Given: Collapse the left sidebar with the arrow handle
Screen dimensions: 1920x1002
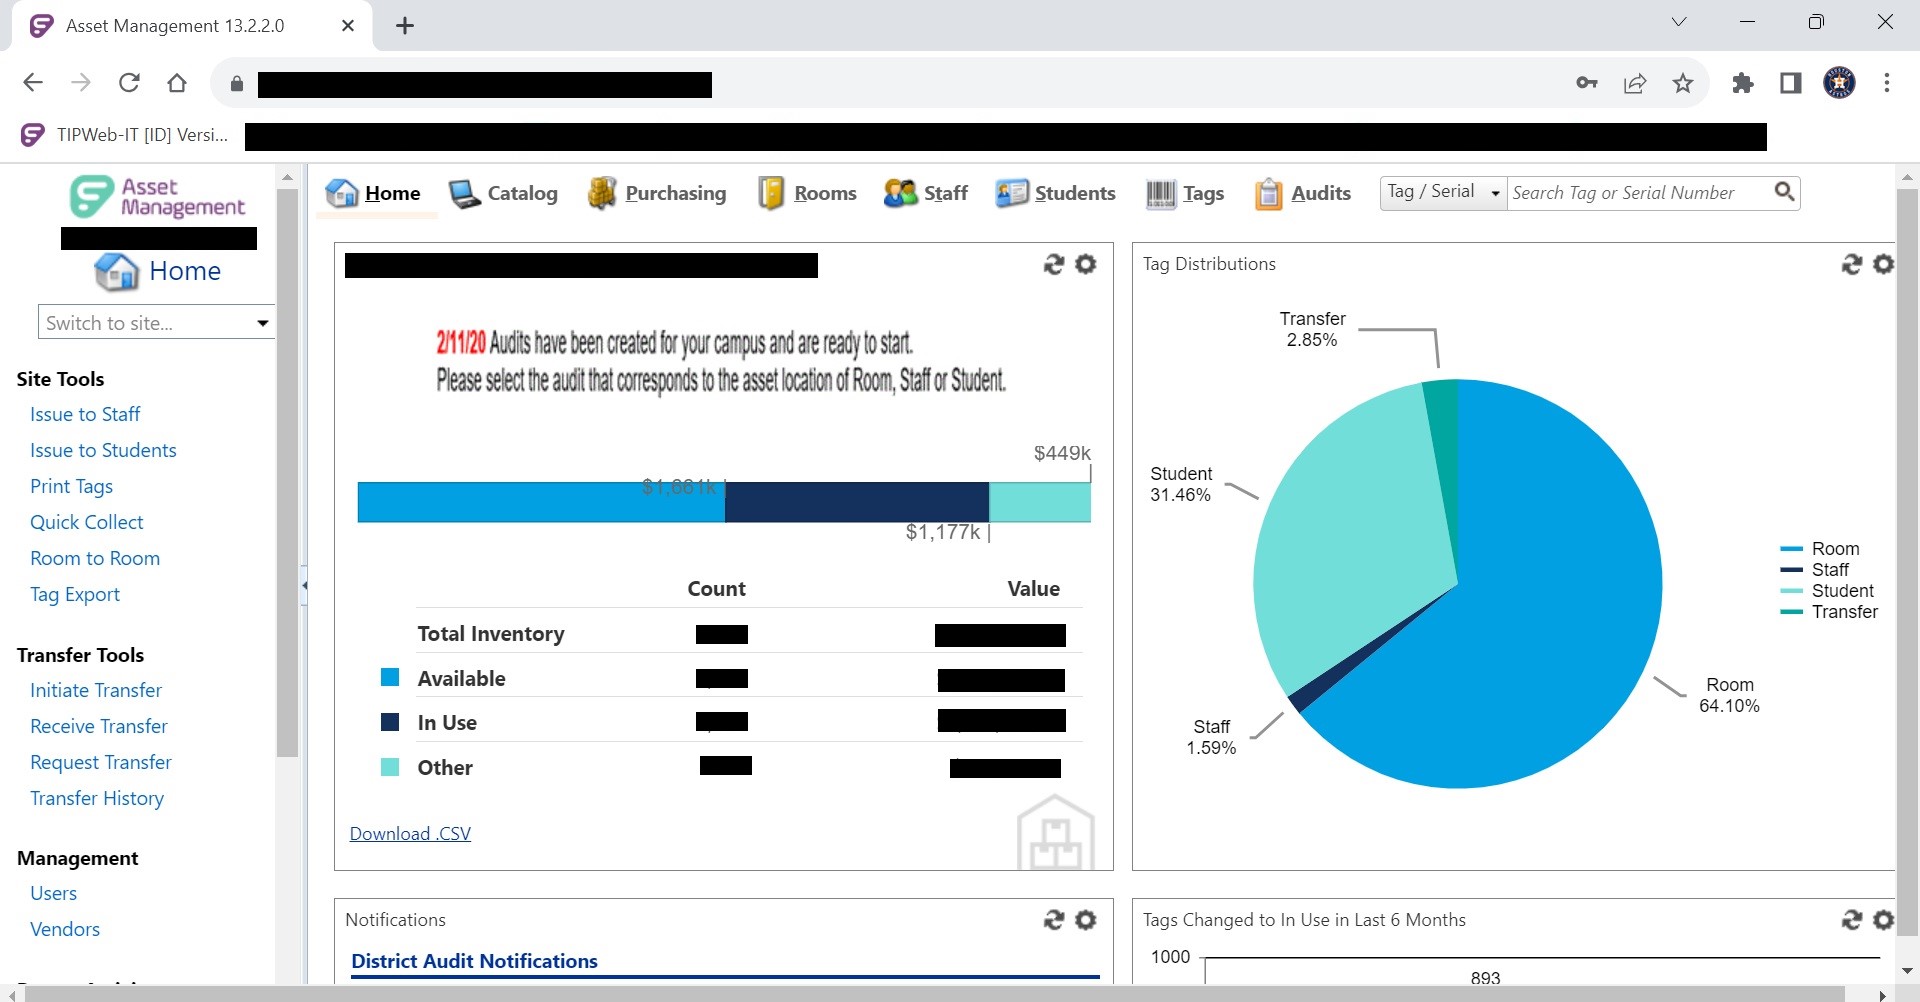Looking at the screenshot, I should pyautogui.click(x=304, y=585).
